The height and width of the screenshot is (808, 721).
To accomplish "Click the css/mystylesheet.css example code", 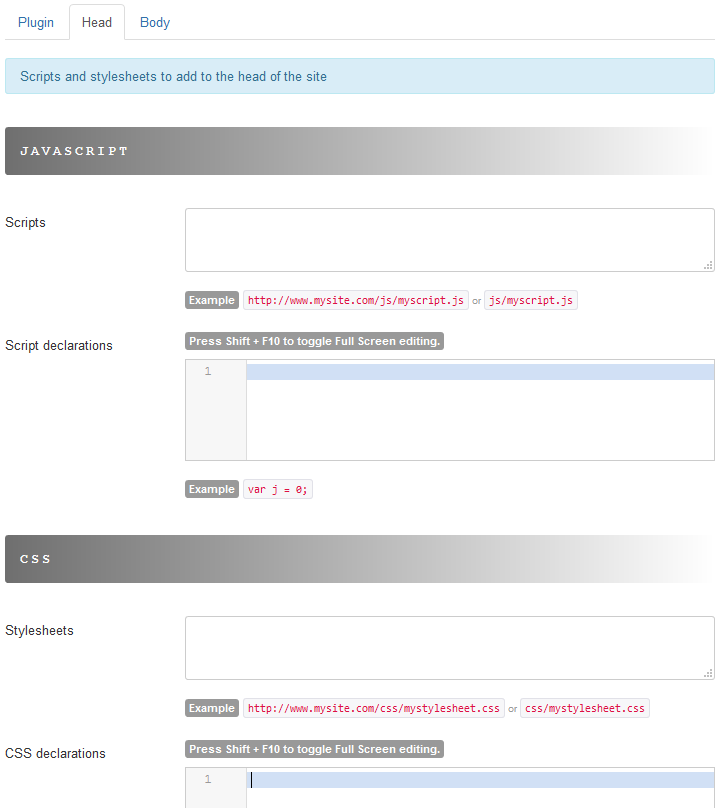I will (585, 708).
